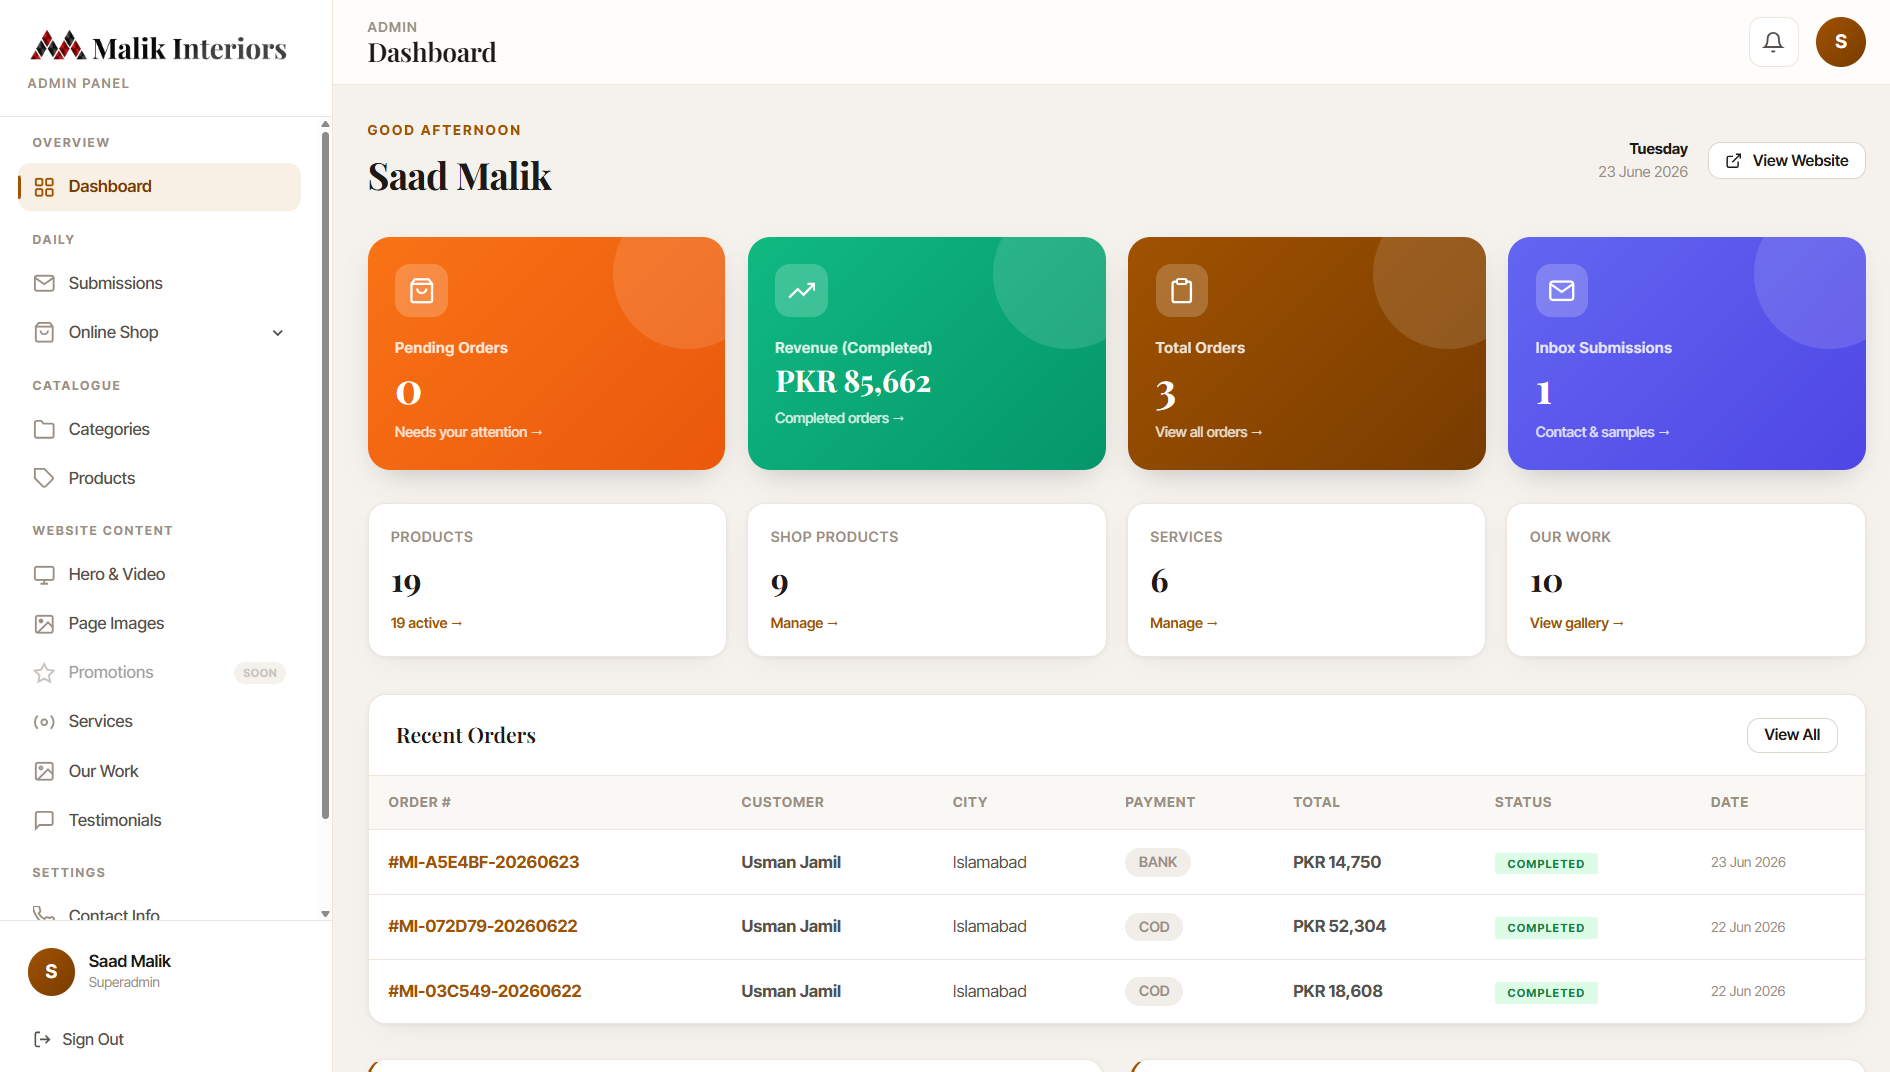Click the Sign Out arrow icon
1890x1072 pixels.
[x=42, y=1039]
